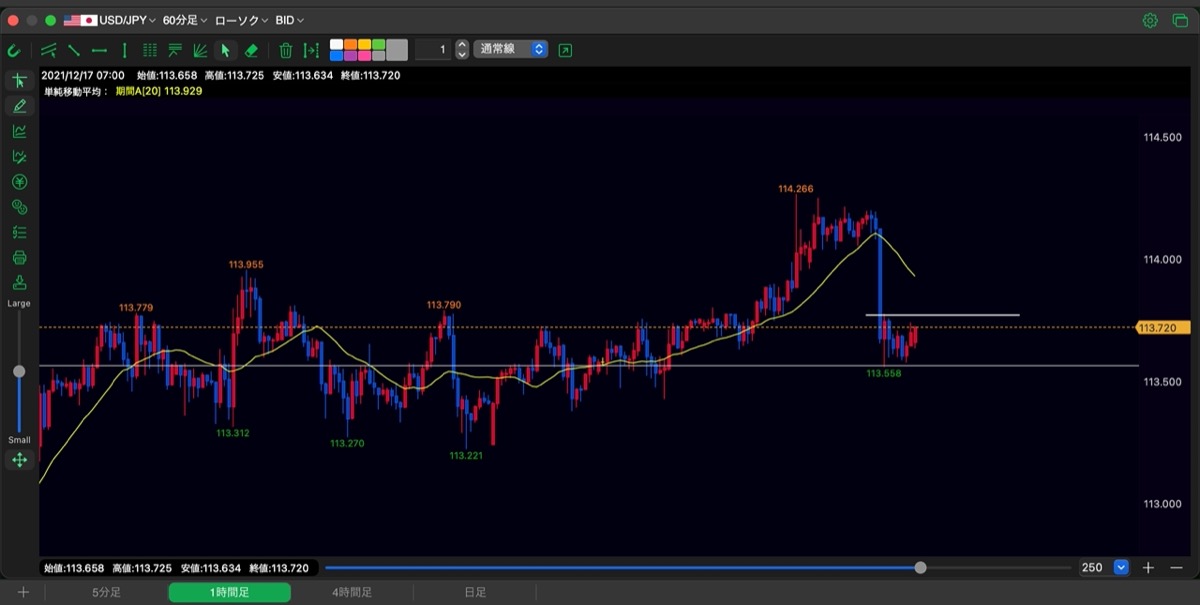Screen dimensions: 1200x605
Task: Open the ローソク chart type dropdown
Action: click(241, 20)
